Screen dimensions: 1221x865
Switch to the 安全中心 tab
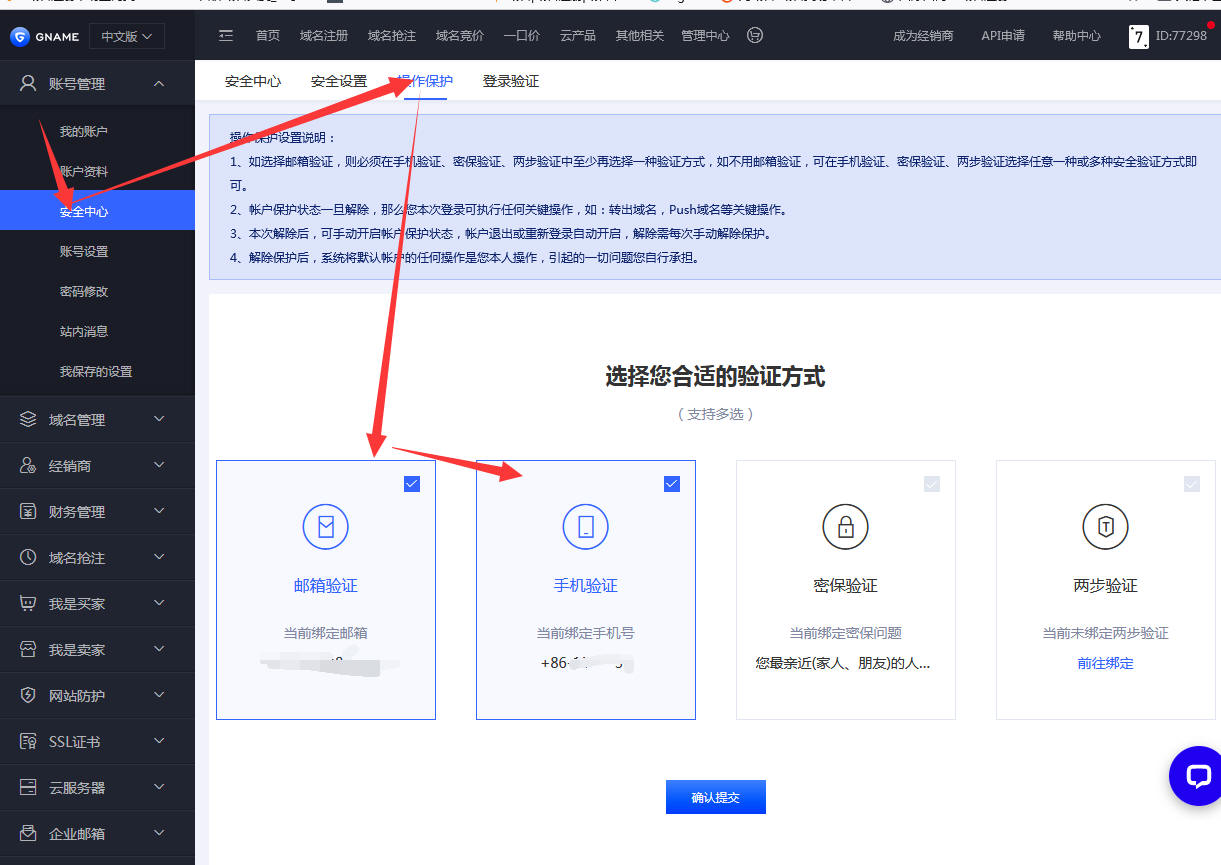pyautogui.click(x=253, y=81)
